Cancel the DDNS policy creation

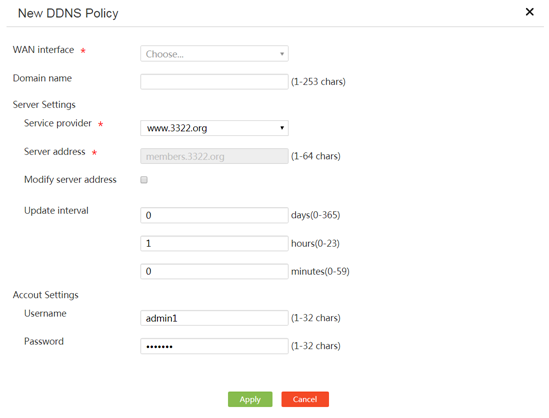coord(305,399)
